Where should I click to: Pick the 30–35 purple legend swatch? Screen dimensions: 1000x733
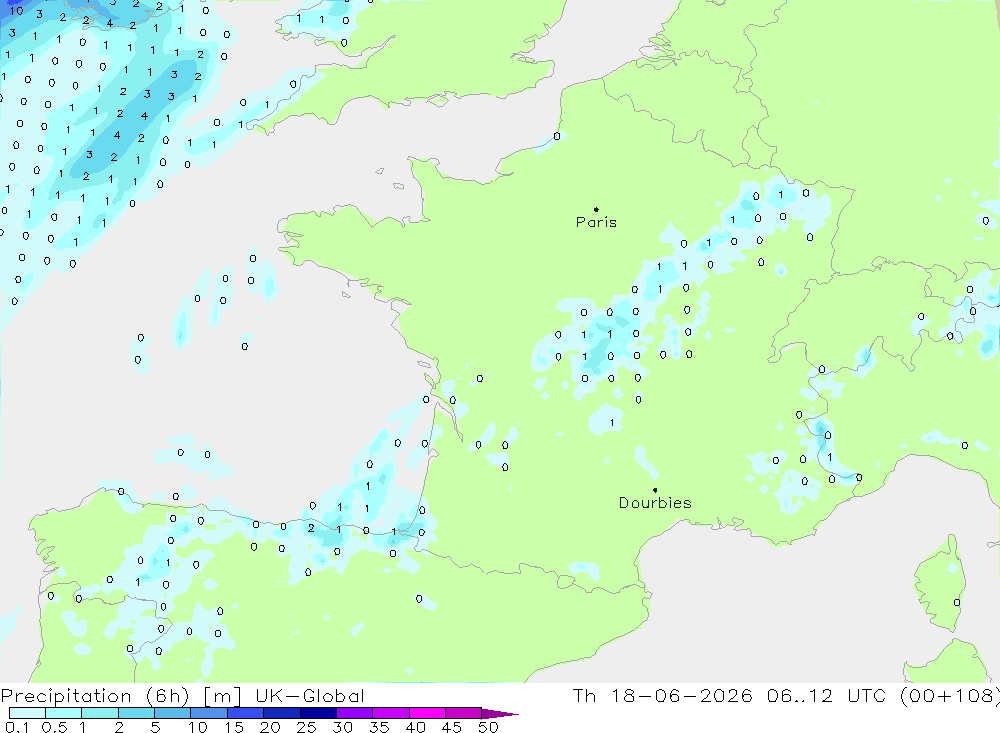(355, 713)
